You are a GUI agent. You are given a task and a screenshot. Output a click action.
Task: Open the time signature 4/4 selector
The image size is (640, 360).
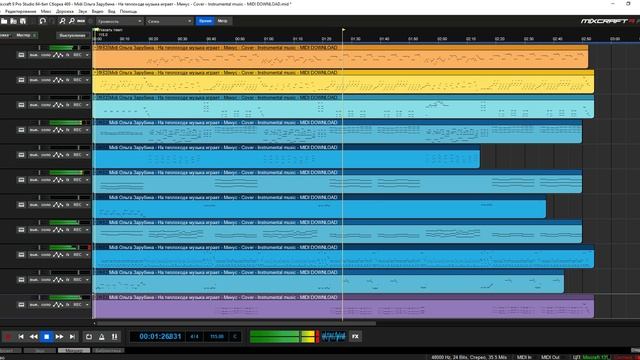tap(194, 337)
